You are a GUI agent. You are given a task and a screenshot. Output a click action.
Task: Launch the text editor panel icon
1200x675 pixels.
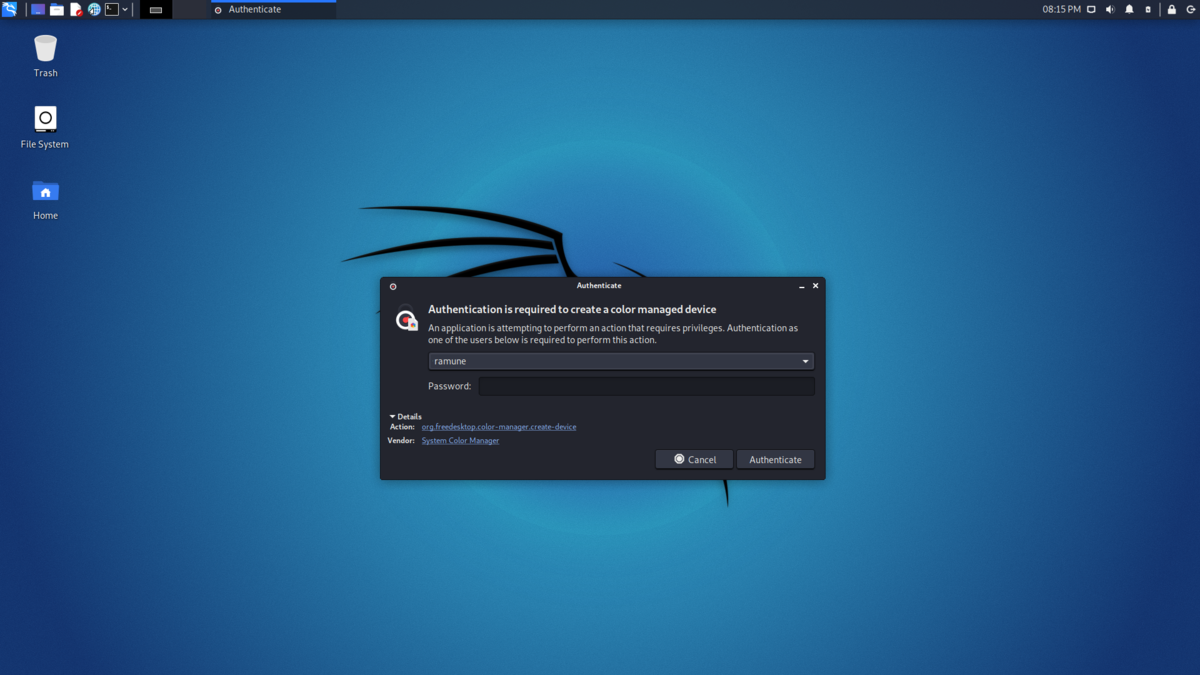(76, 9)
